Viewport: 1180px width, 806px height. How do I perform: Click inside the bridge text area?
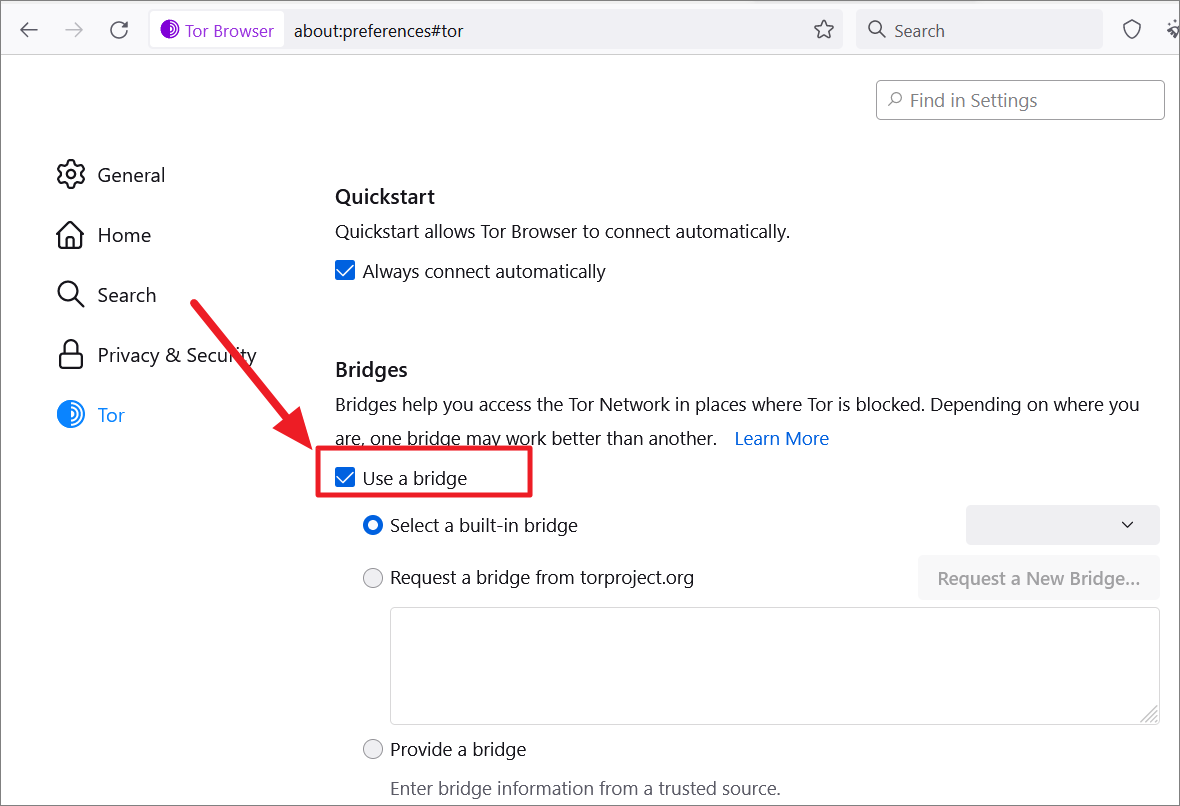(x=774, y=665)
